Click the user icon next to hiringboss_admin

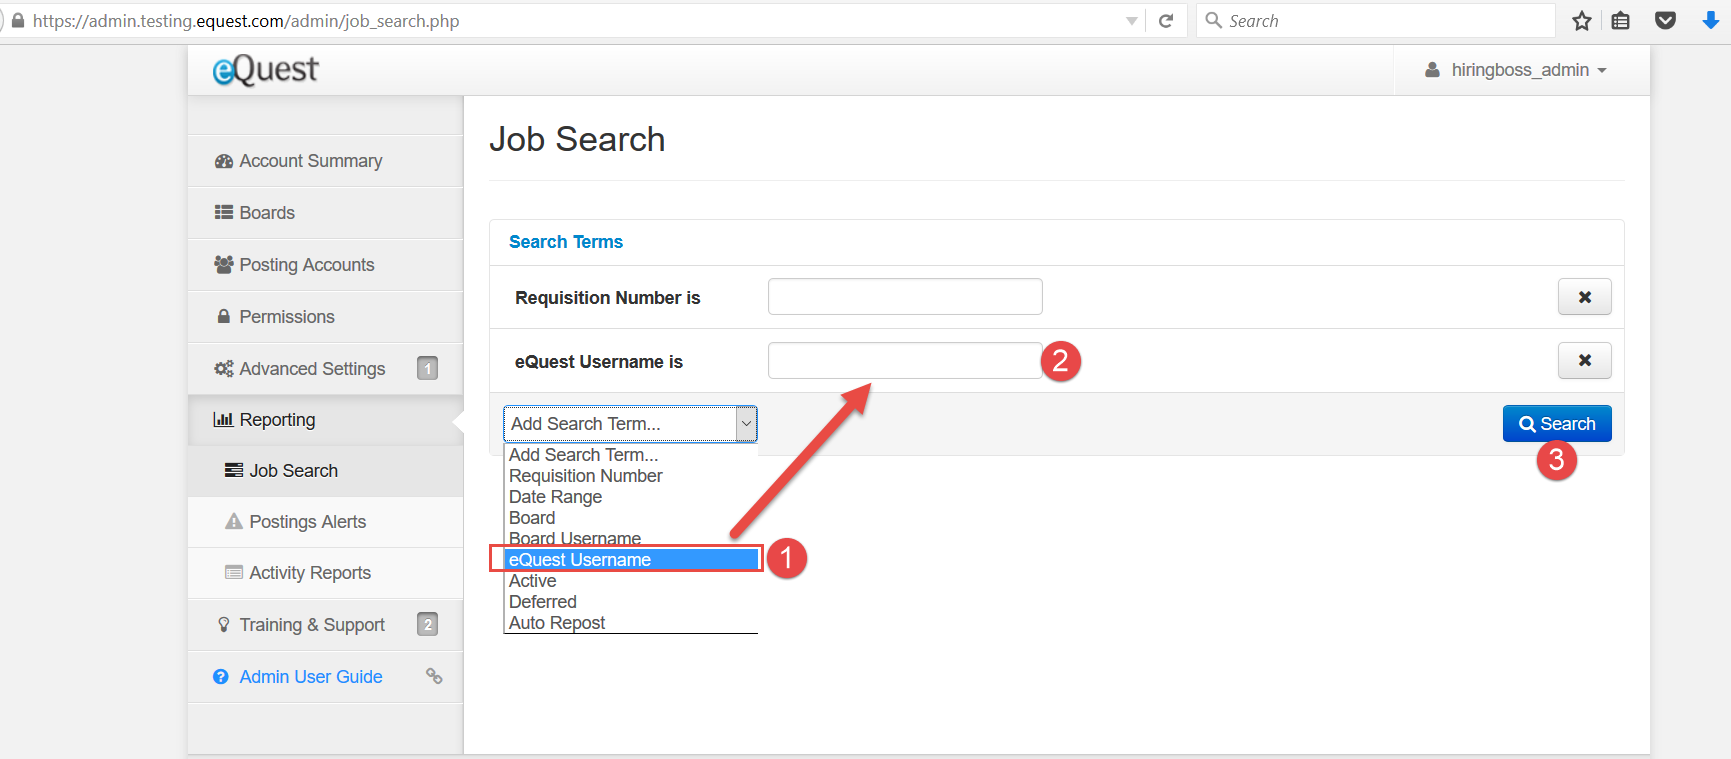click(1432, 70)
